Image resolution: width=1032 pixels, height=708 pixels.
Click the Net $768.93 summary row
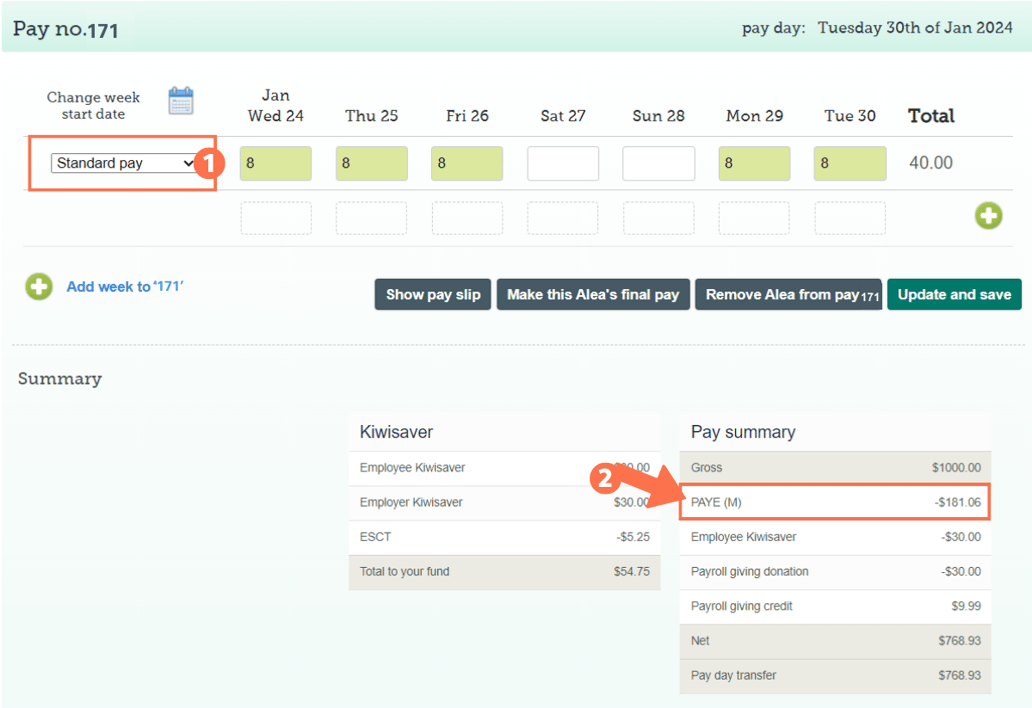tap(835, 641)
